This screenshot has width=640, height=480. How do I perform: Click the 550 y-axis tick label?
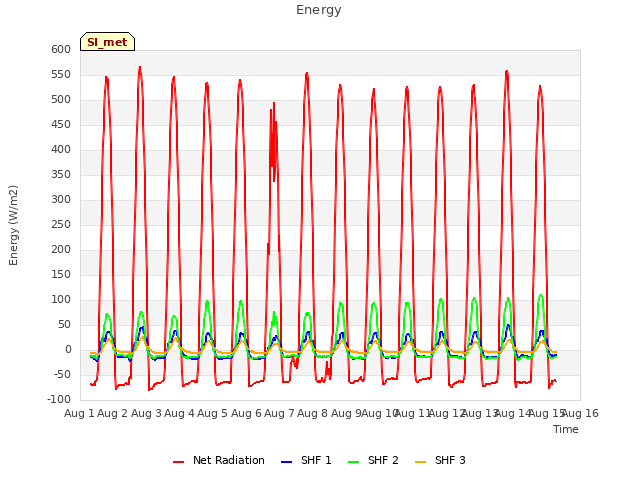(61, 75)
